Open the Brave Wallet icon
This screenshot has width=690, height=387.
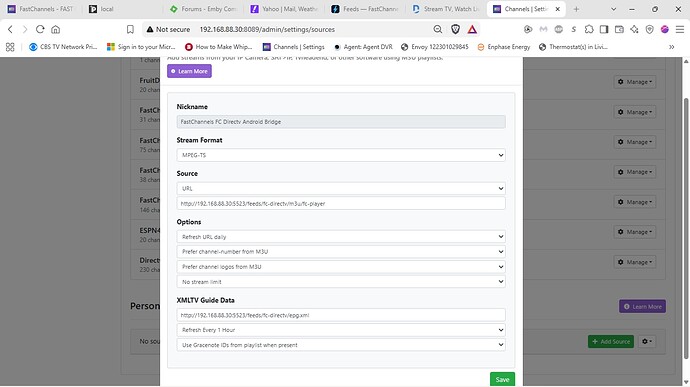619,29
